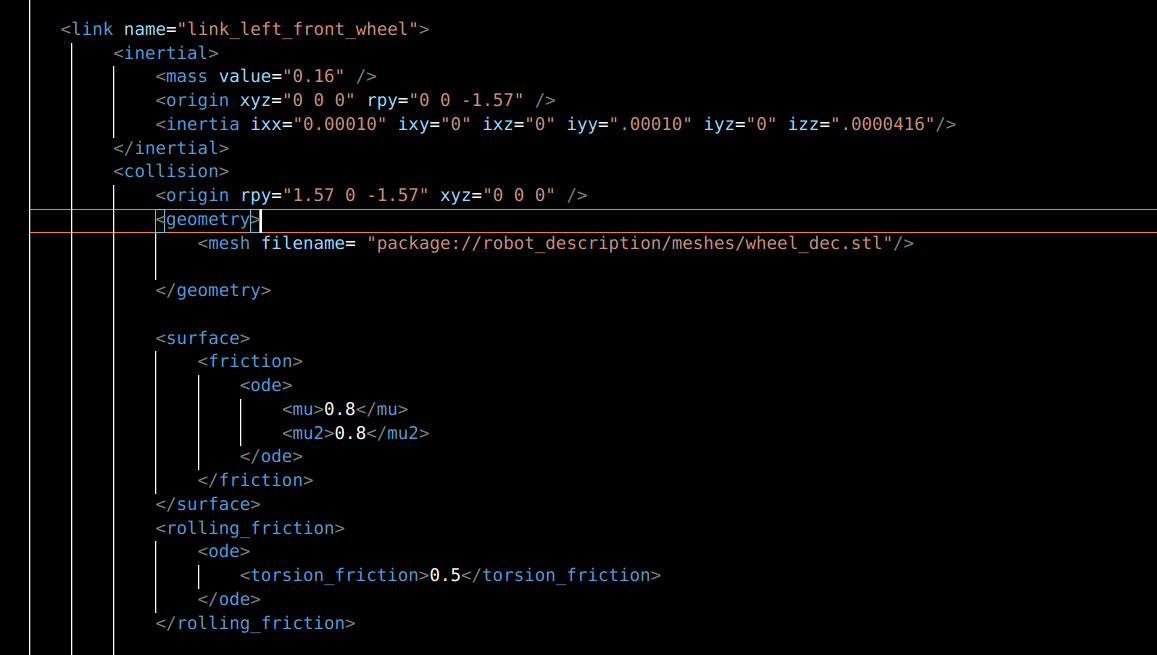Screen dimensions: 1157x655
Task: Click the closing geometry tag
Action: click(213, 291)
